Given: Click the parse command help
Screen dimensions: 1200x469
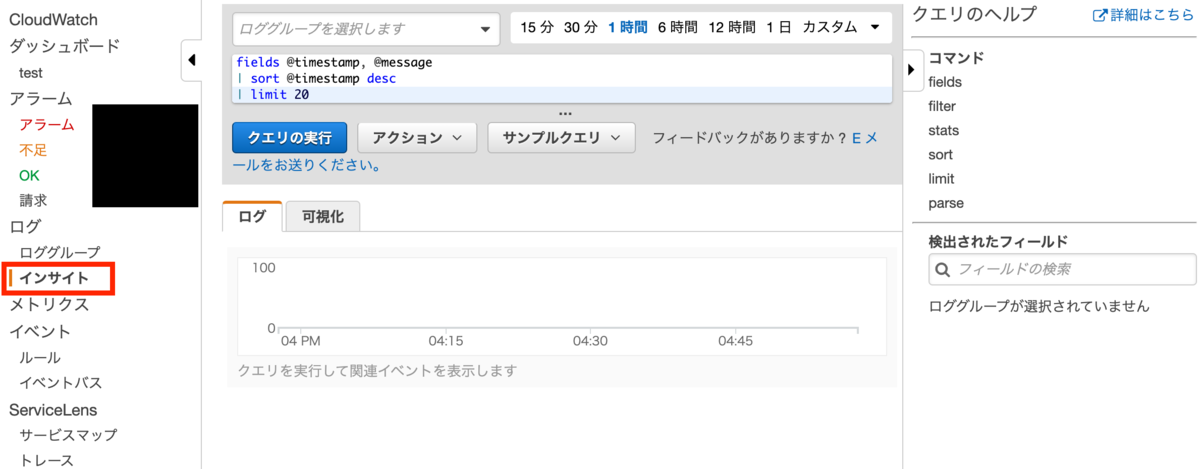Looking at the screenshot, I should (x=946, y=203).
